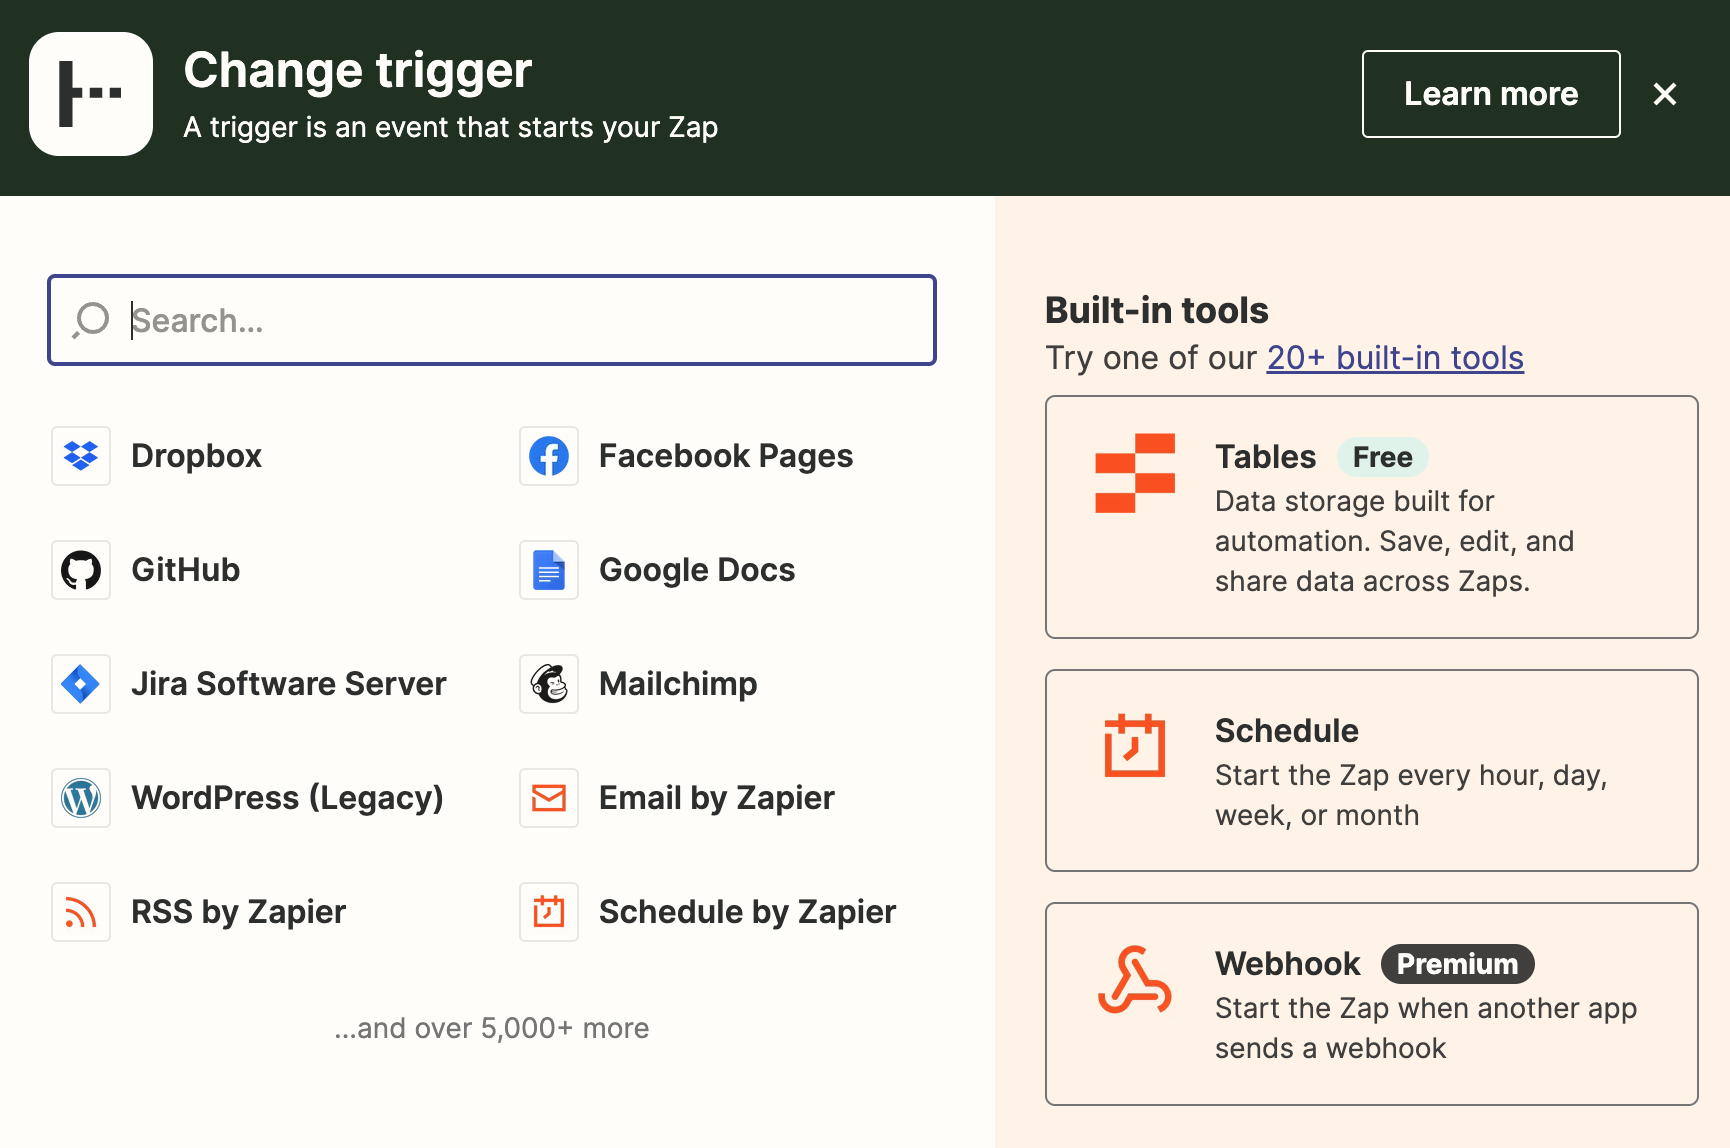
Task: Click the Email by Zapier envelope icon
Action: (x=549, y=798)
